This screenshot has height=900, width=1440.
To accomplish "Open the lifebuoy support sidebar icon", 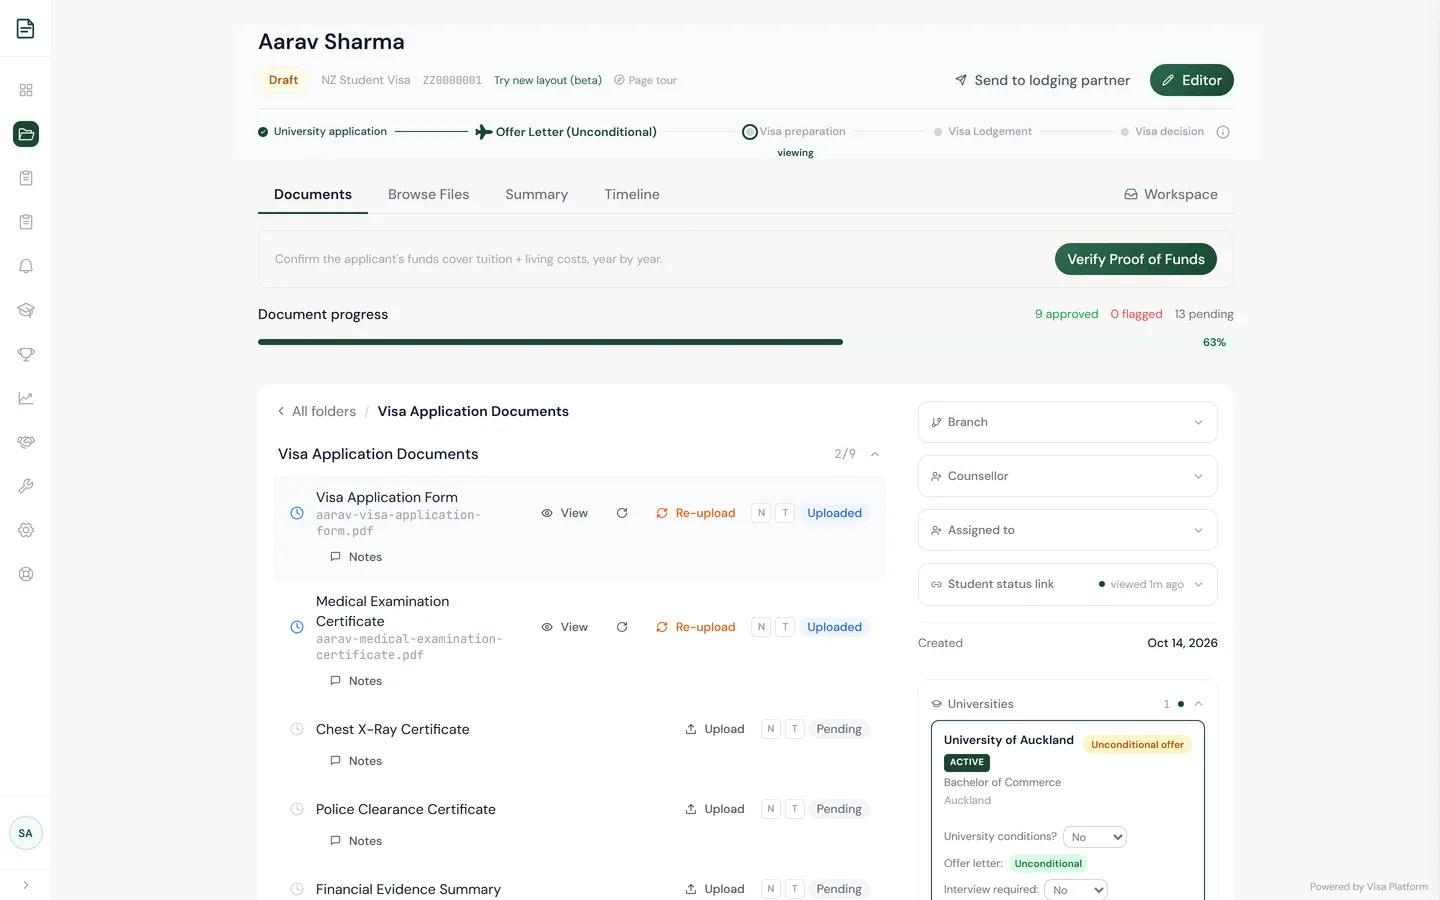I will tap(26, 574).
